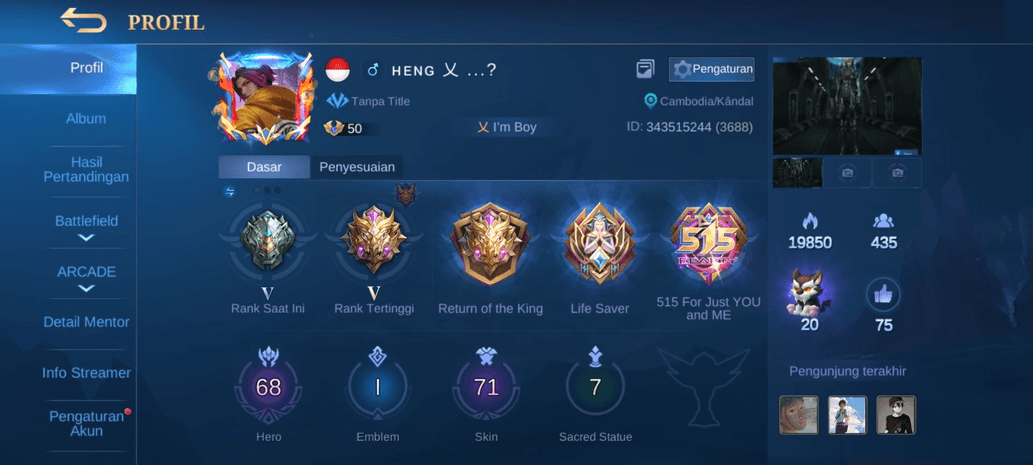Open the copy profile card icon
This screenshot has width=1033, height=465.
click(x=646, y=68)
